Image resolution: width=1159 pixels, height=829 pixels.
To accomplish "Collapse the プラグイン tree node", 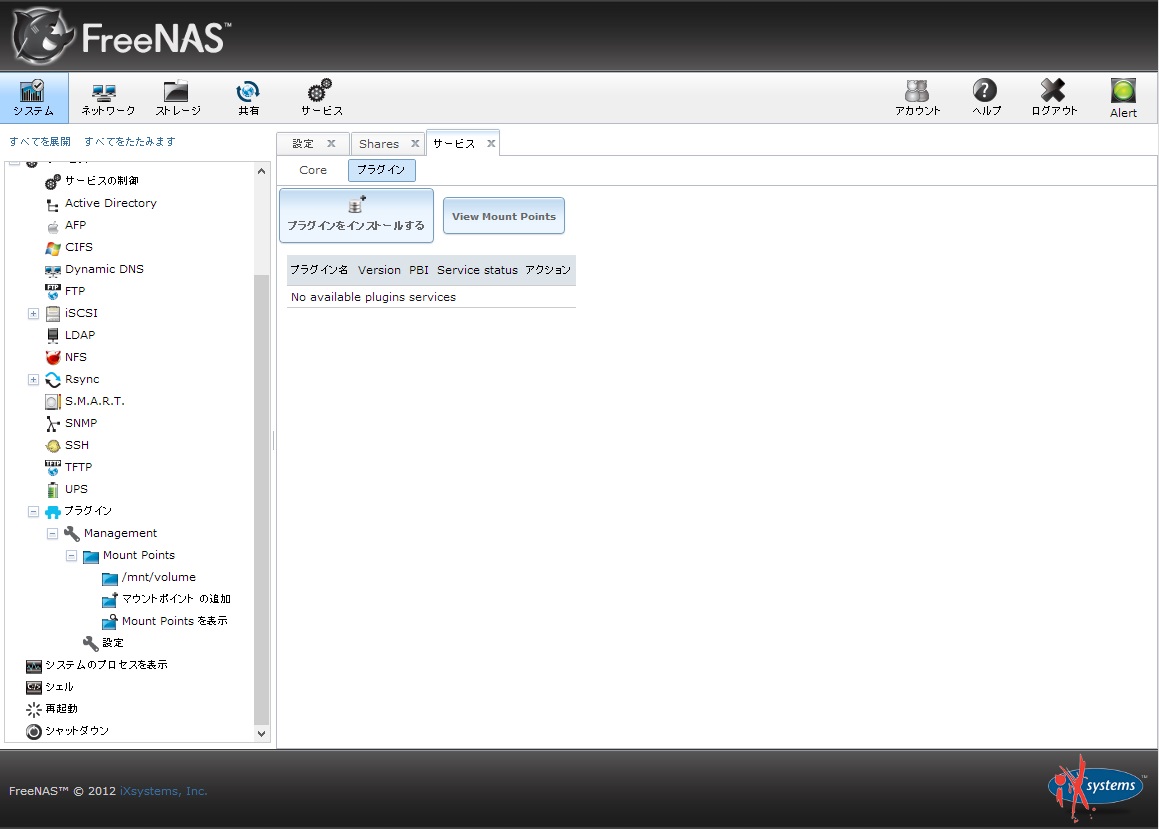I will click(33, 511).
